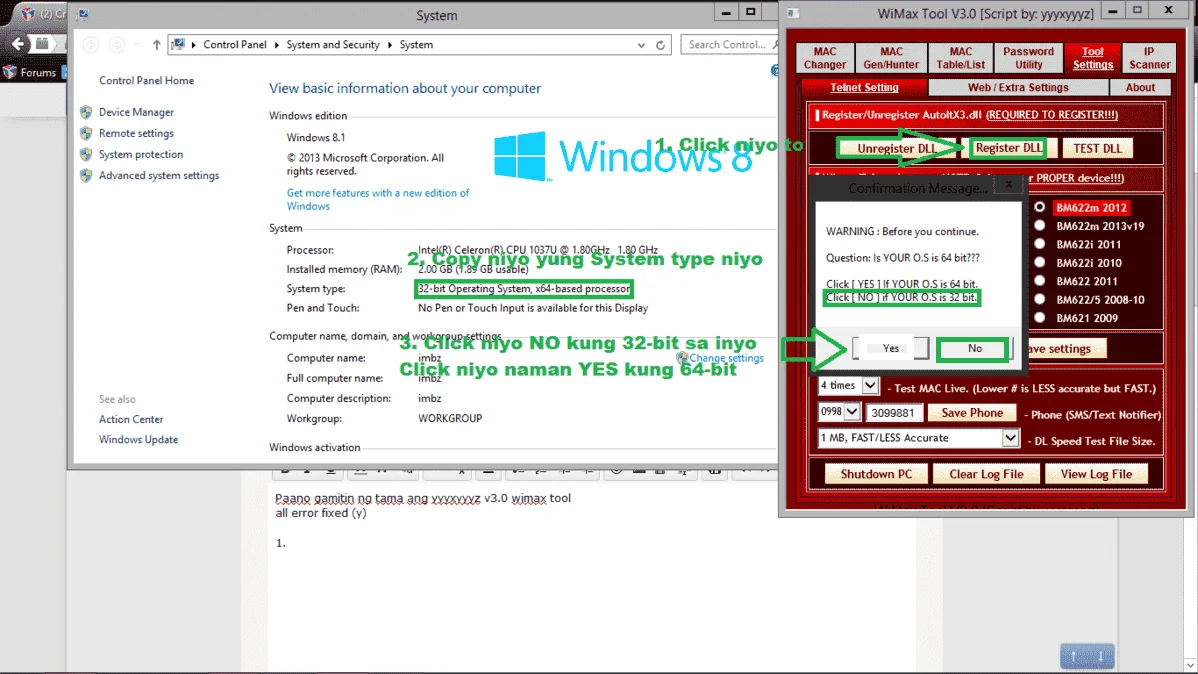Click the Forums bookmark icon

tap(10, 72)
